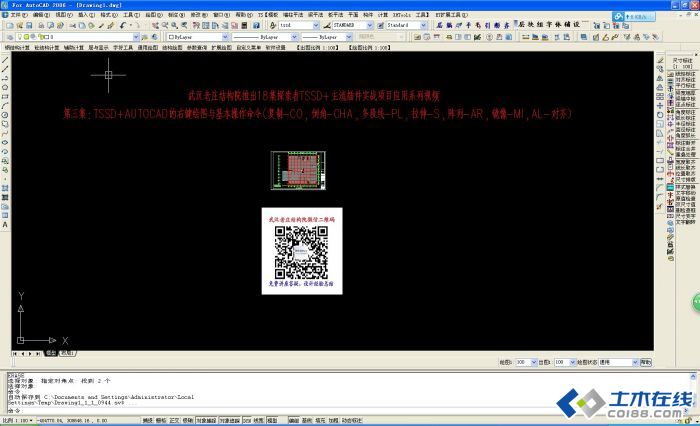Open the ByLayer color dropdown
700x426 pixels.
tap(225, 37)
